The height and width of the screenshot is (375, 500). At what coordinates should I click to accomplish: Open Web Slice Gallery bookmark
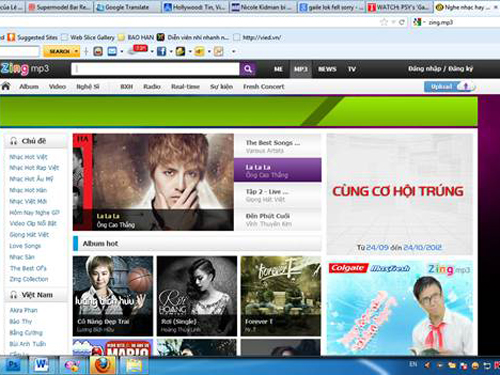pos(88,37)
